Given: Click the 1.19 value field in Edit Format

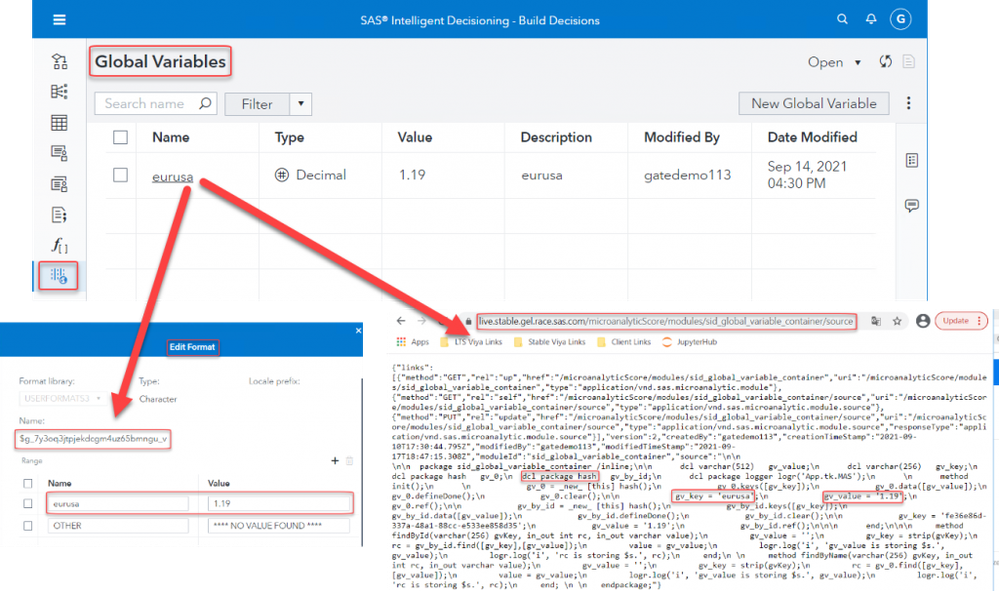Looking at the screenshot, I should [279, 504].
